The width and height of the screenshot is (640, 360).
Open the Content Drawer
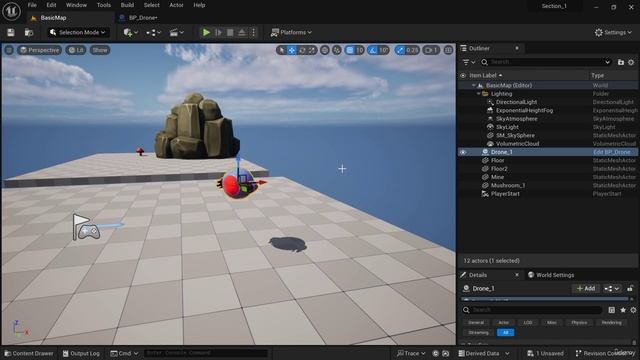29,353
